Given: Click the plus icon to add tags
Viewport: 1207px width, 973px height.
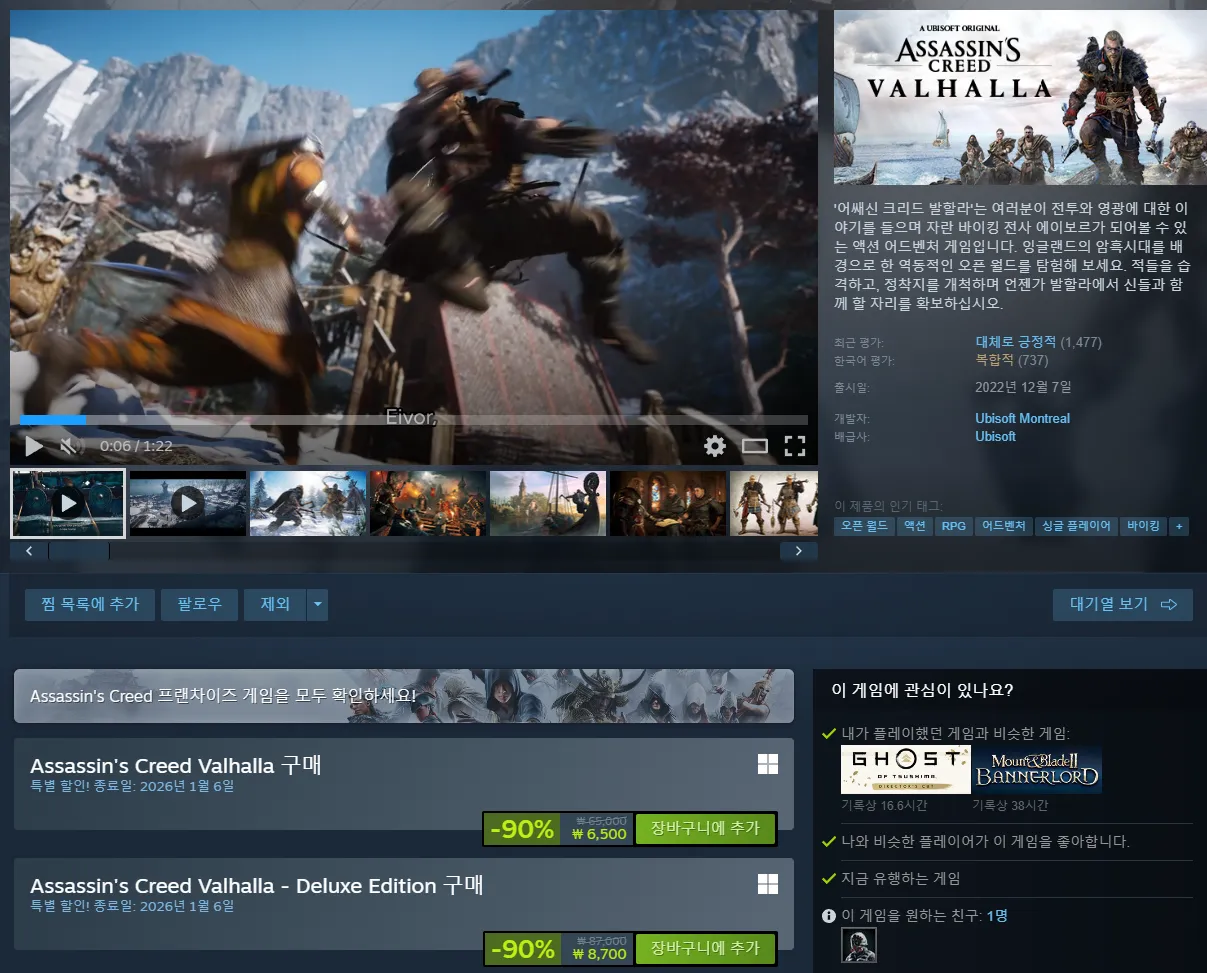Looking at the screenshot, I should 1179,526.
